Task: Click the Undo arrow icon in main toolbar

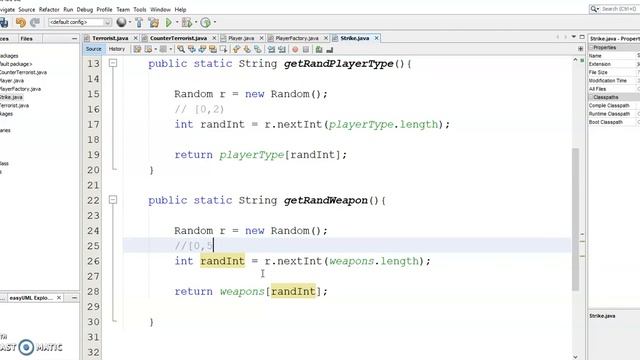Action: tap(20, 22)
